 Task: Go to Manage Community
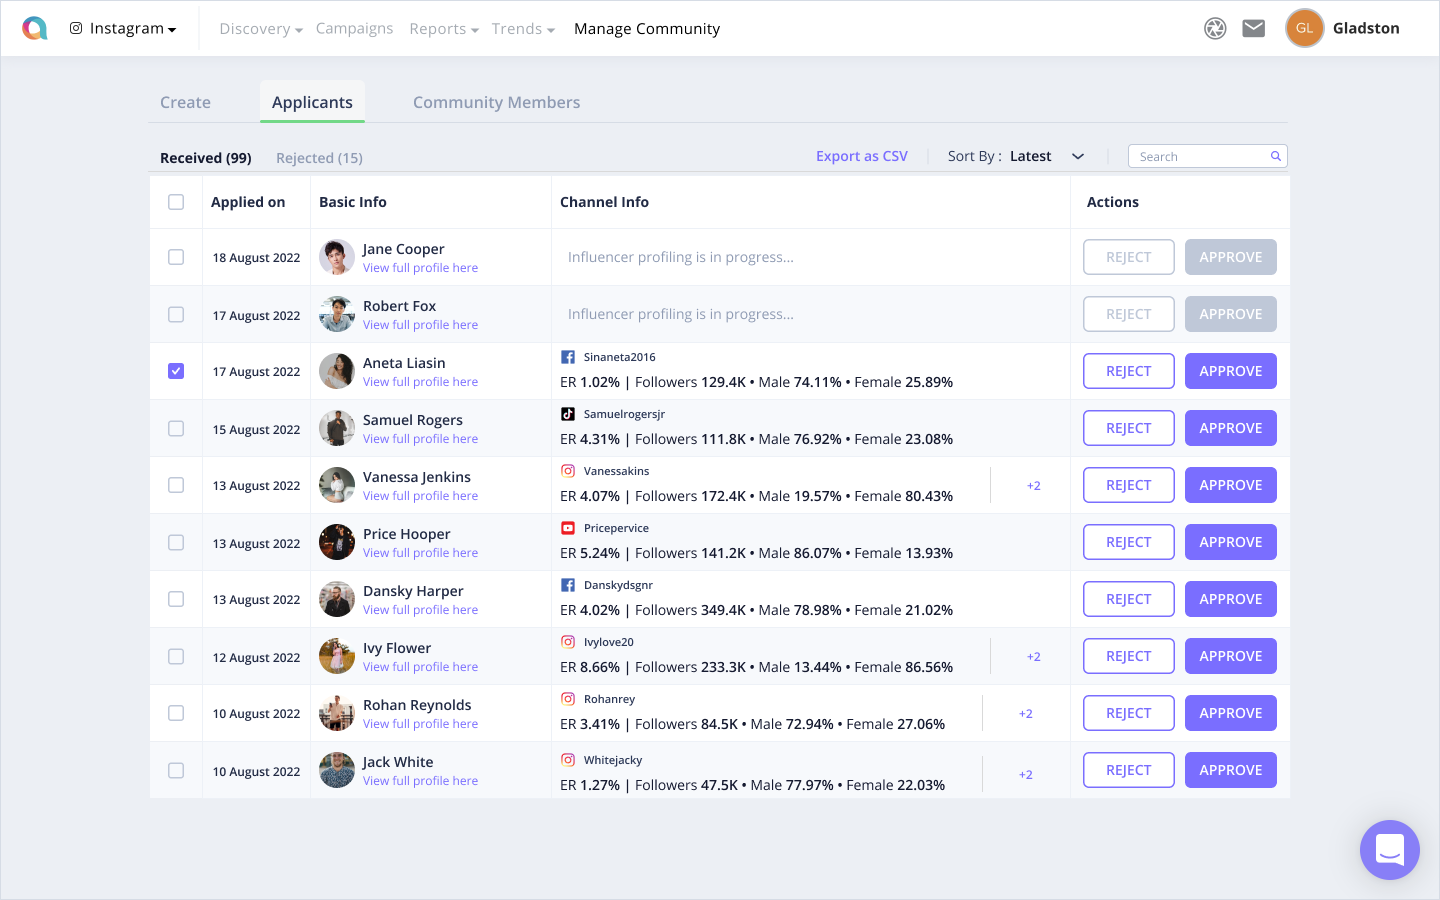pyautogui.click(x=647, y=29)
